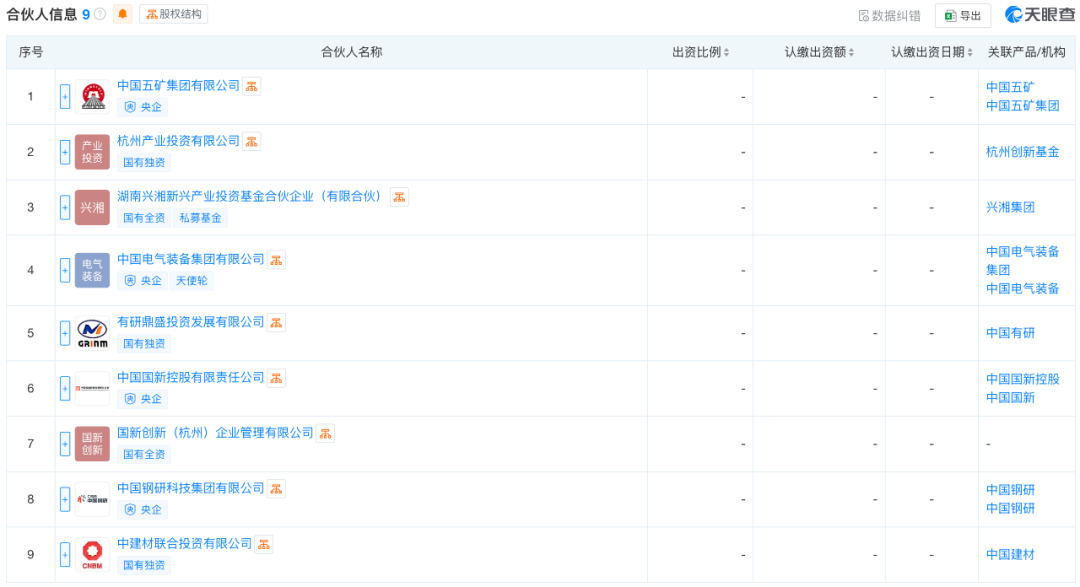
Task: Expand row 2 杭州产业投资 details
Action: tap(65, 152)
